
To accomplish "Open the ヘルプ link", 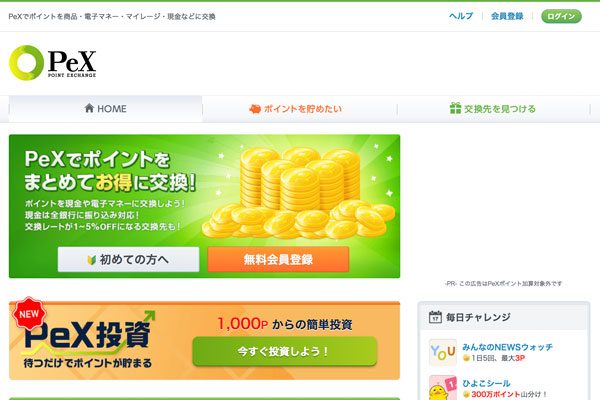I will [461, 16].
